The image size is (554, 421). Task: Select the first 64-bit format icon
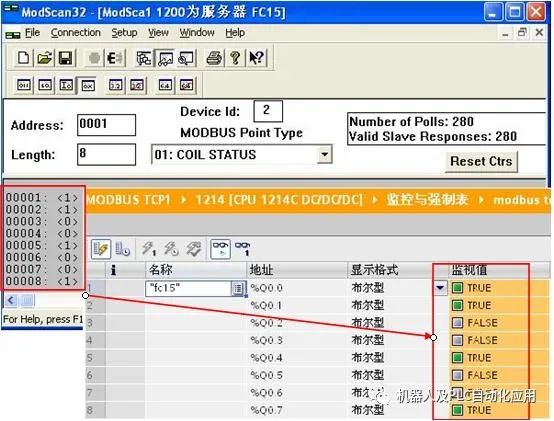click(165, 85)
